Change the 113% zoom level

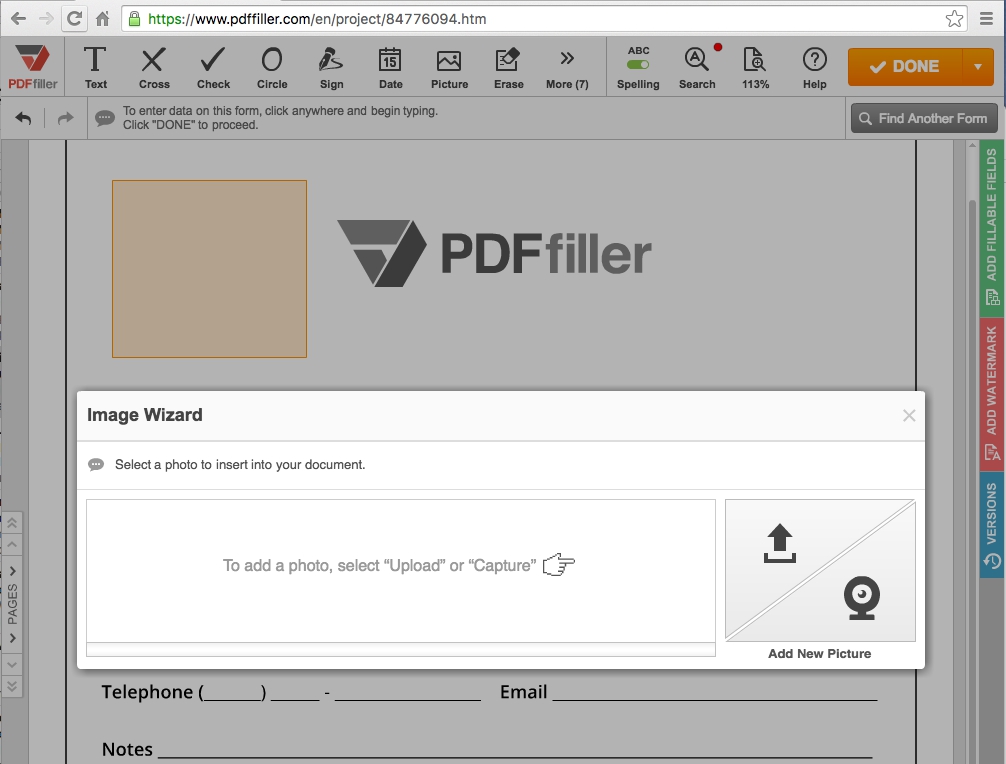755,67
